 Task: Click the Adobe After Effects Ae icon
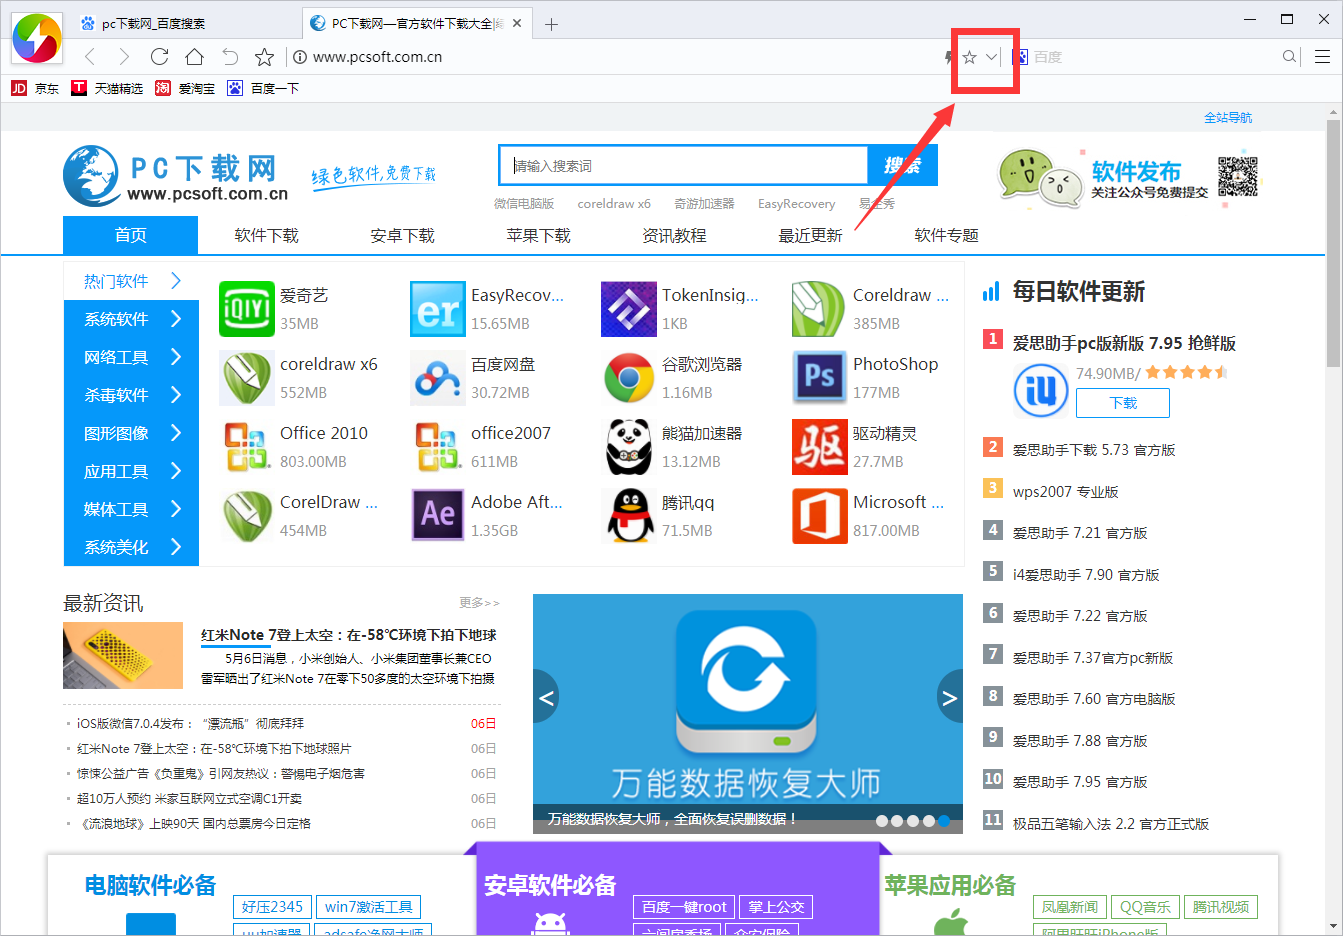(x=437, y=516)
